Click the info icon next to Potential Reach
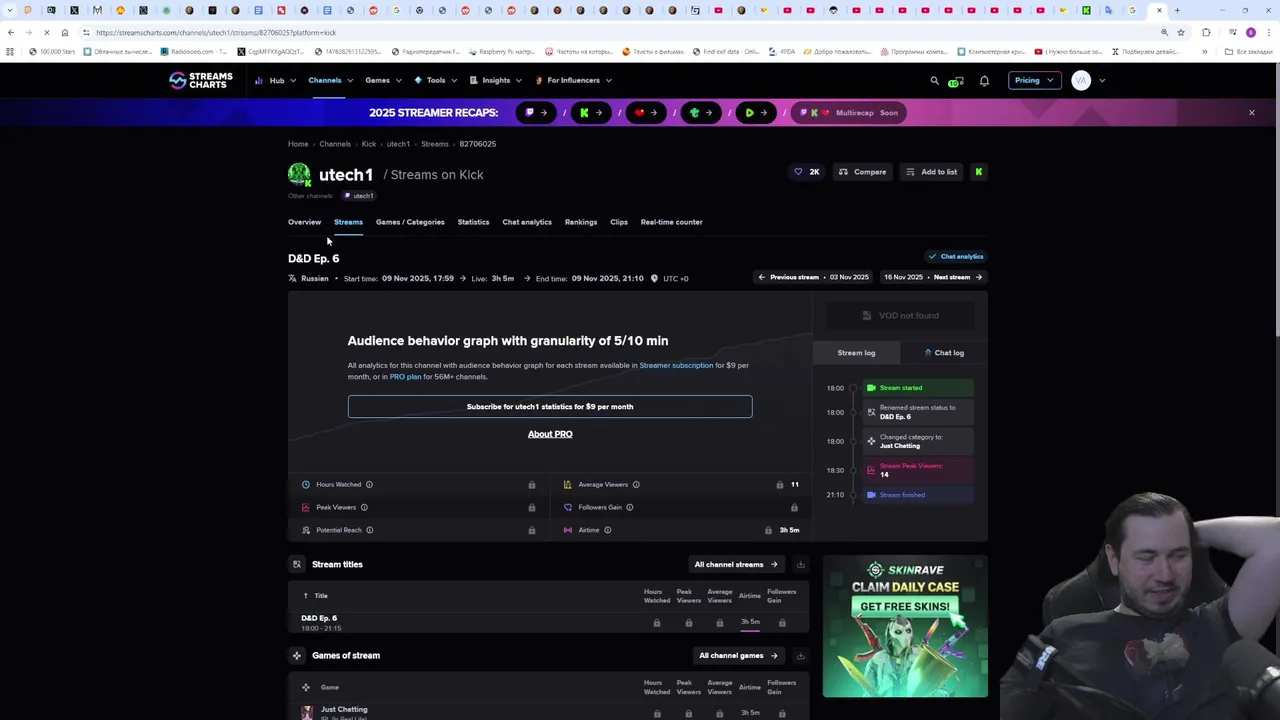This screenshot has height=720, width=1280. click(x=369, y=530)
